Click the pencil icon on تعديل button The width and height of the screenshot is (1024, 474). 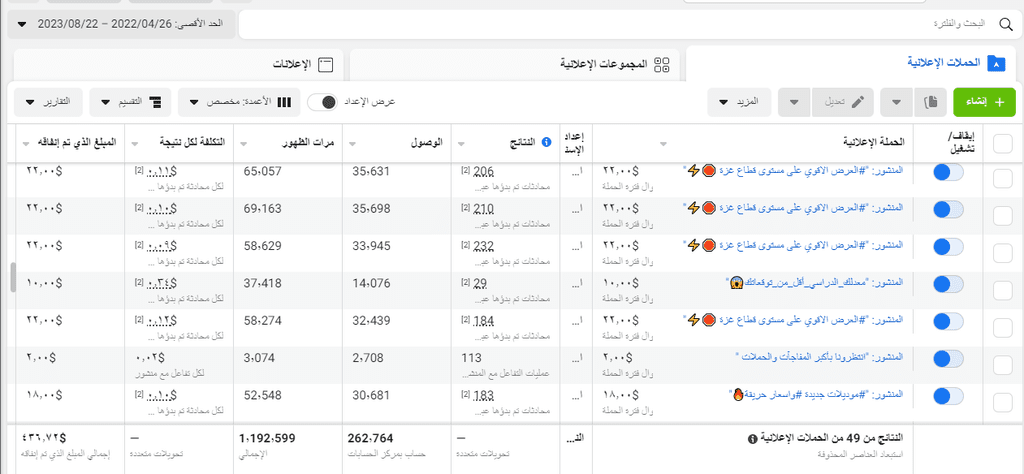point(860,102)
